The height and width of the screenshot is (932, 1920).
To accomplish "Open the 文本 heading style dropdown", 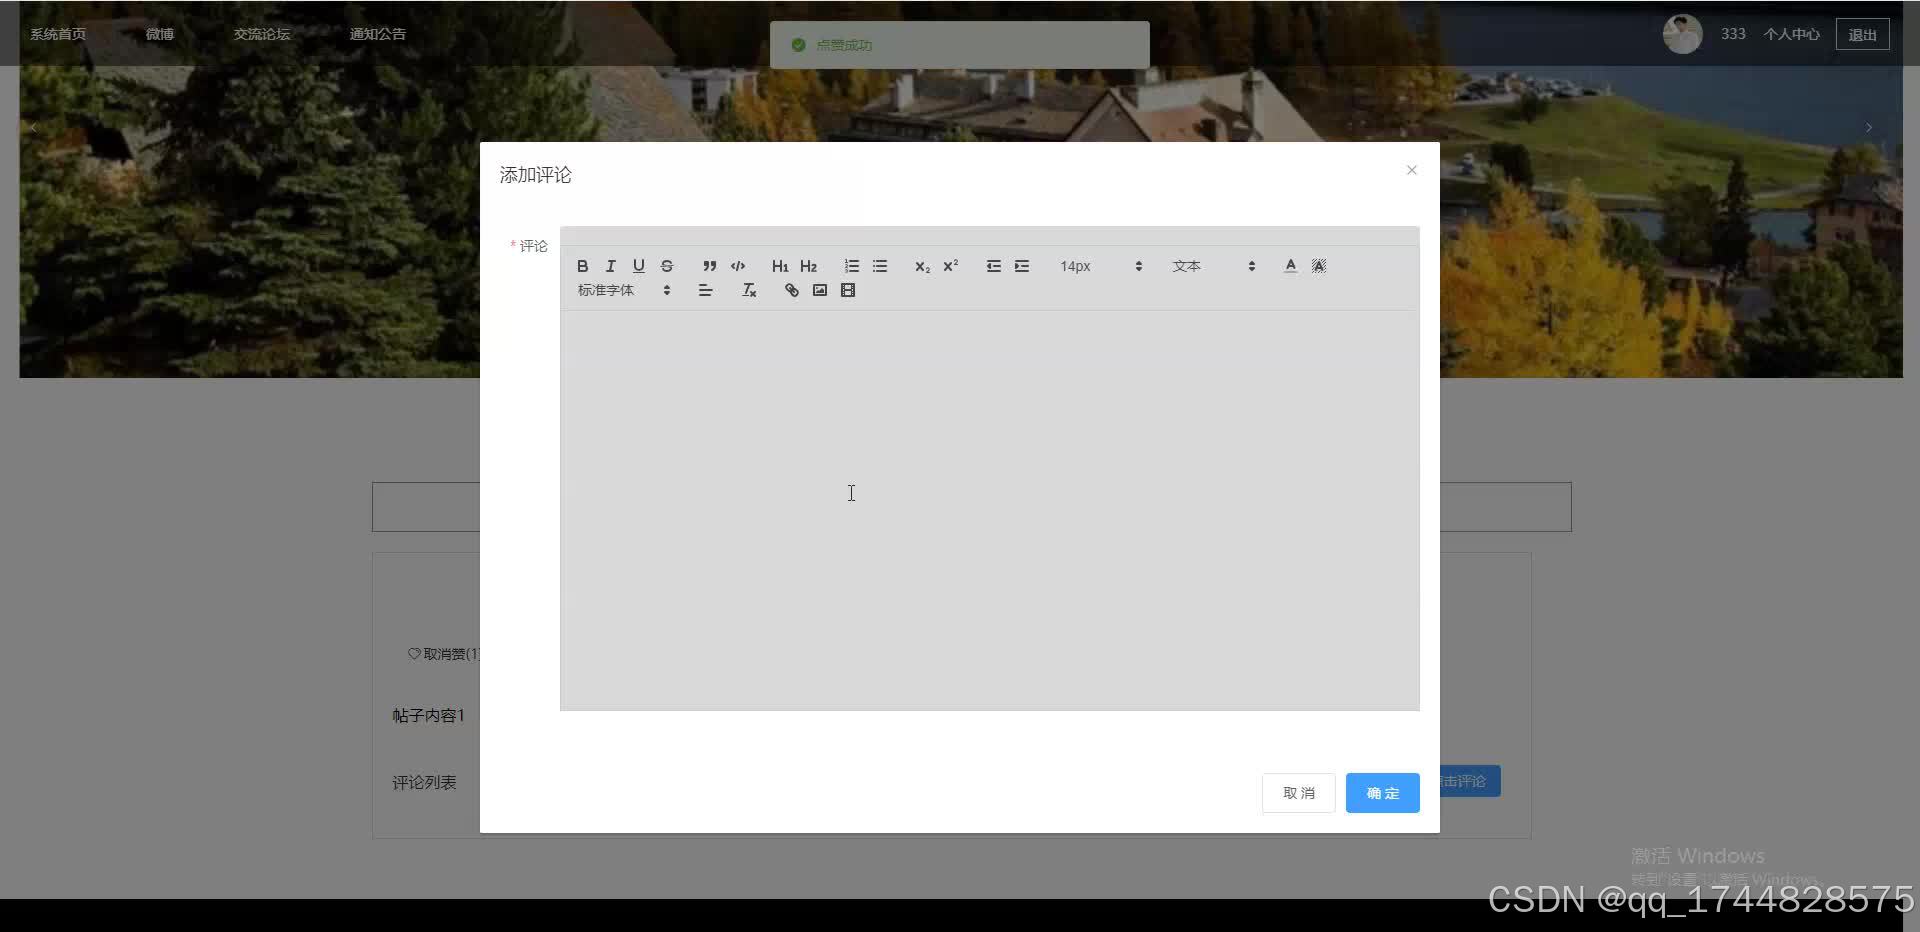I will [x=1213, y=266].
